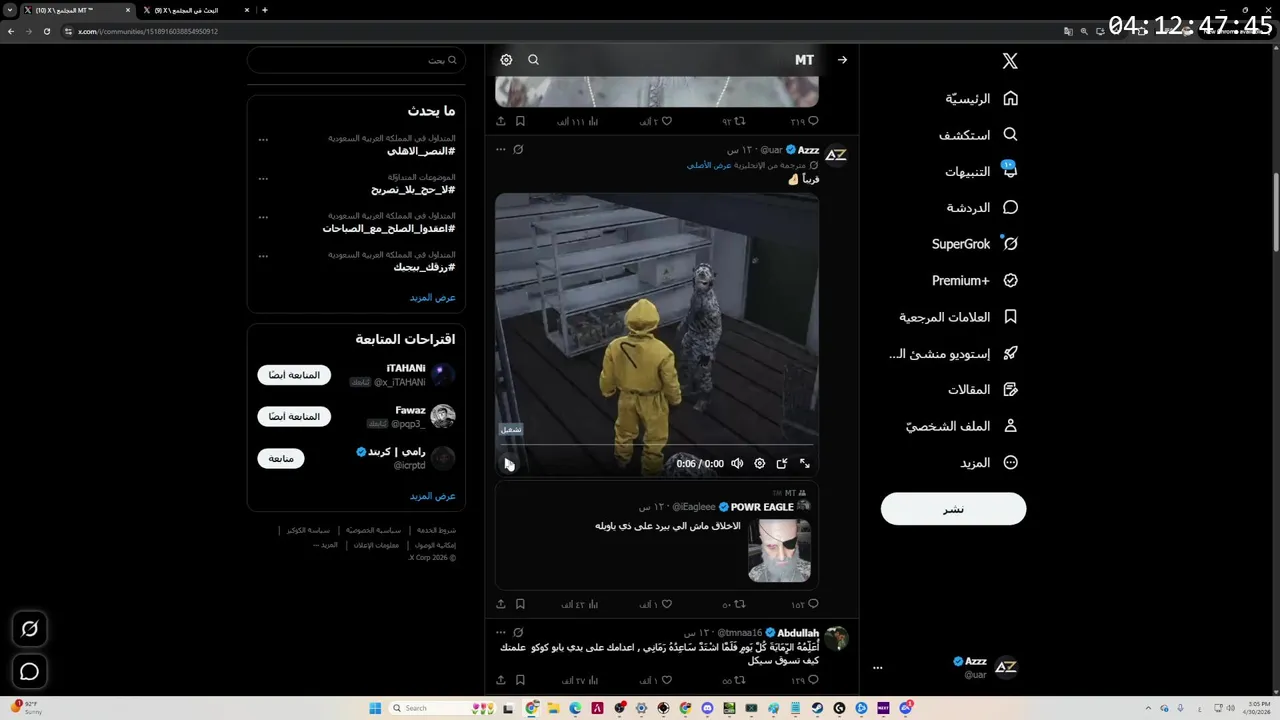
Task: Switch to second browser tab البحث في المجتمع
Action: (195, 10)
